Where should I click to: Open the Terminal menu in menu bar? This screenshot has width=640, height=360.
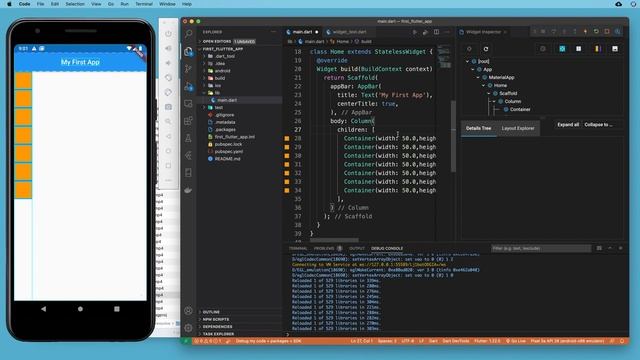[x=144, y=4]
